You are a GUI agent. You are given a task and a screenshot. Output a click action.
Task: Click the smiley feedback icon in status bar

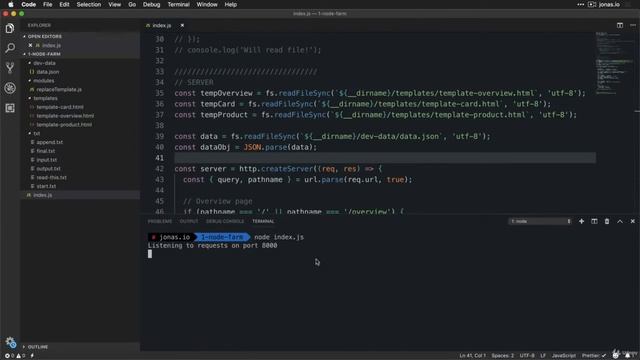click(x=616, y=355)
